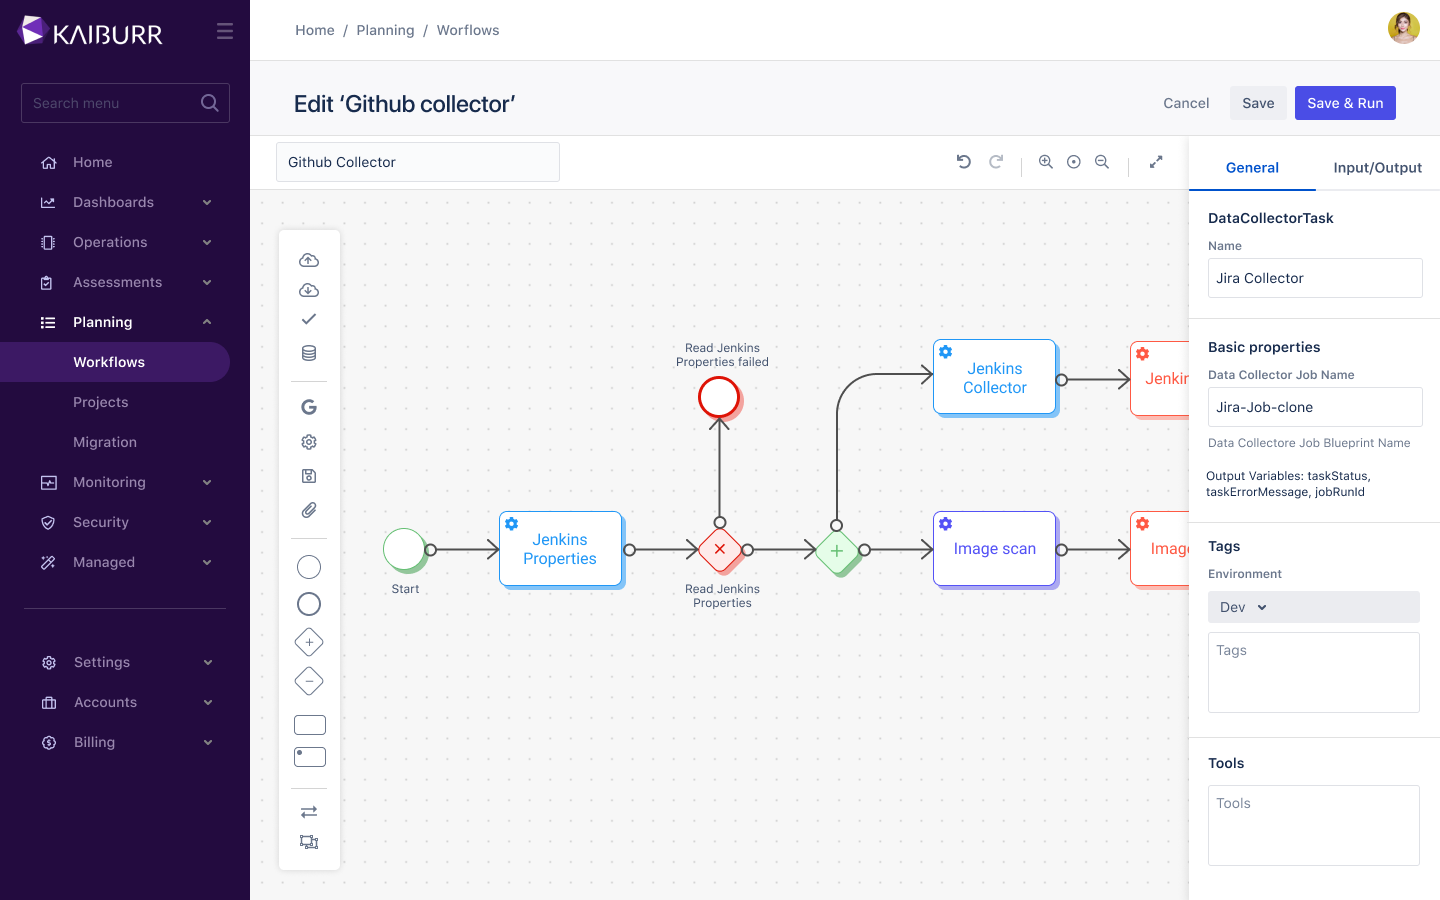The image size is (1440, 900).
Task: Click the zoom out magnifier icon
Action: pyautogui.click(x=1102, y=162)
